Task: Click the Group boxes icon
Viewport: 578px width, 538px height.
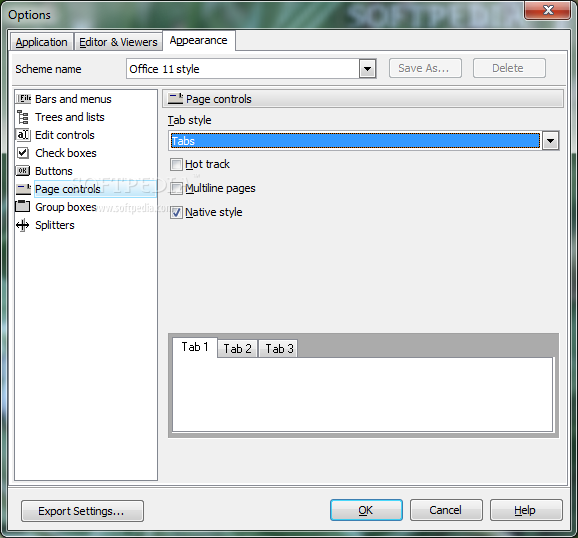Action: pyautogui.click(x=23, y=206)
